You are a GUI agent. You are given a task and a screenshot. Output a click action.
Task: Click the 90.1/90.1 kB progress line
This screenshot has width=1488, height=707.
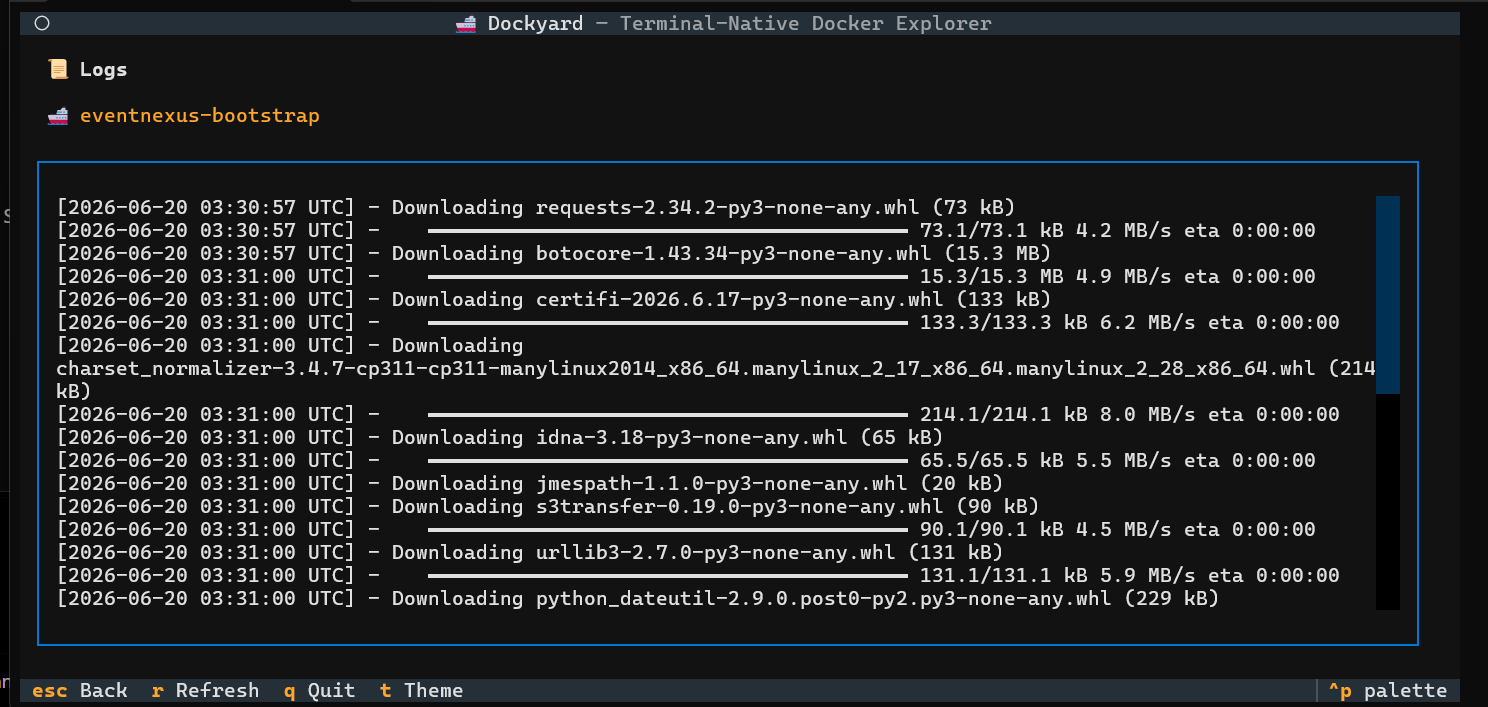(x=686, y=530)
